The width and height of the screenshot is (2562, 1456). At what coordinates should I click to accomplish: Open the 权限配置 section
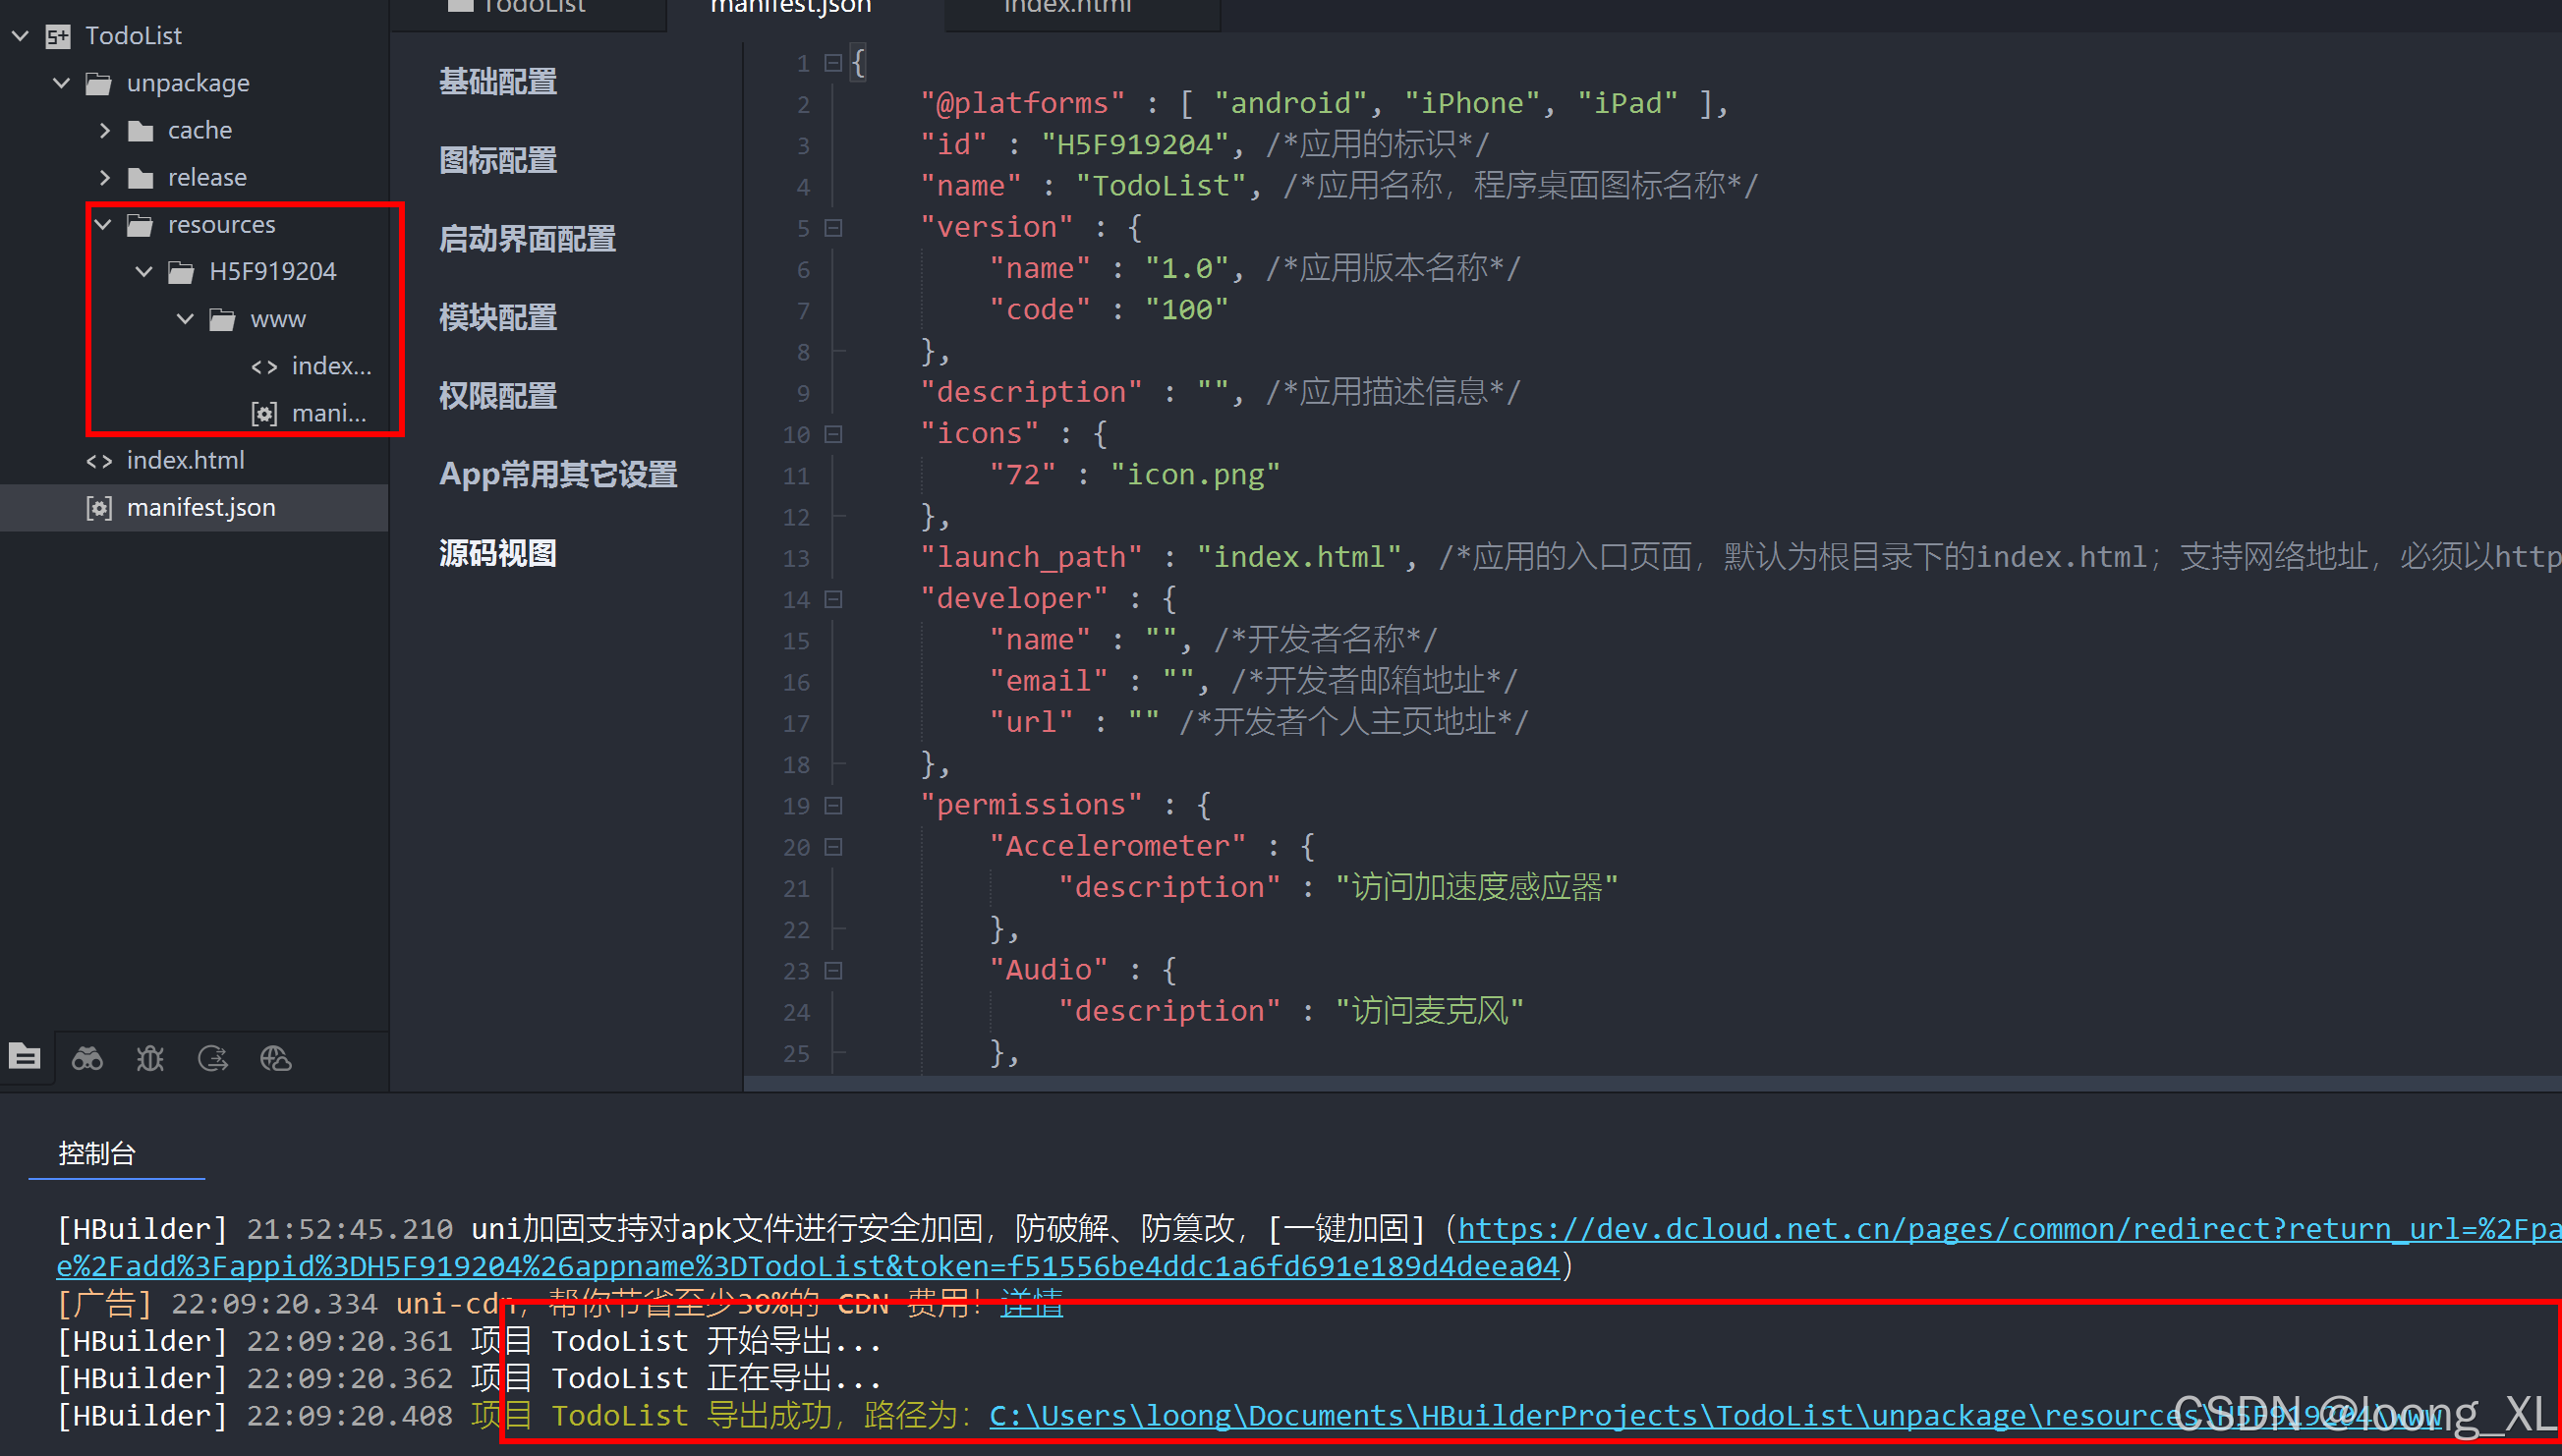(498, 396)
